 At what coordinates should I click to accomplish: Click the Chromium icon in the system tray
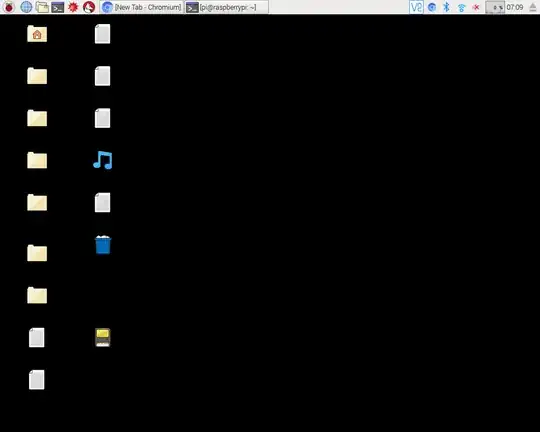pos(432,7)
